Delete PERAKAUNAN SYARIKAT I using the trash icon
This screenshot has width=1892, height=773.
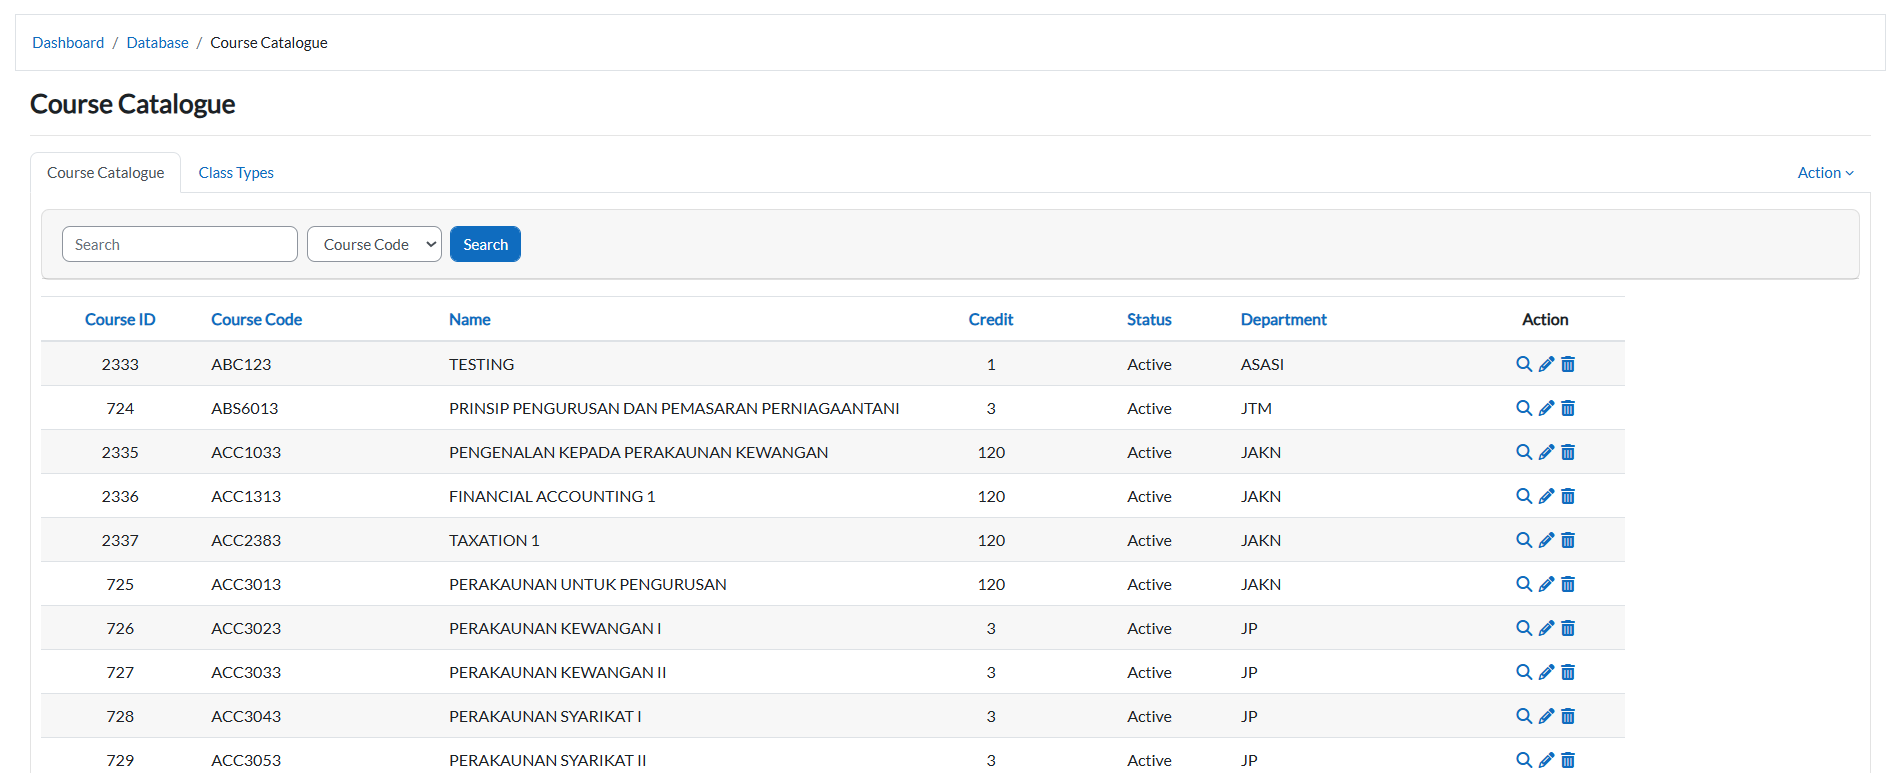(x=1568, y=716)
